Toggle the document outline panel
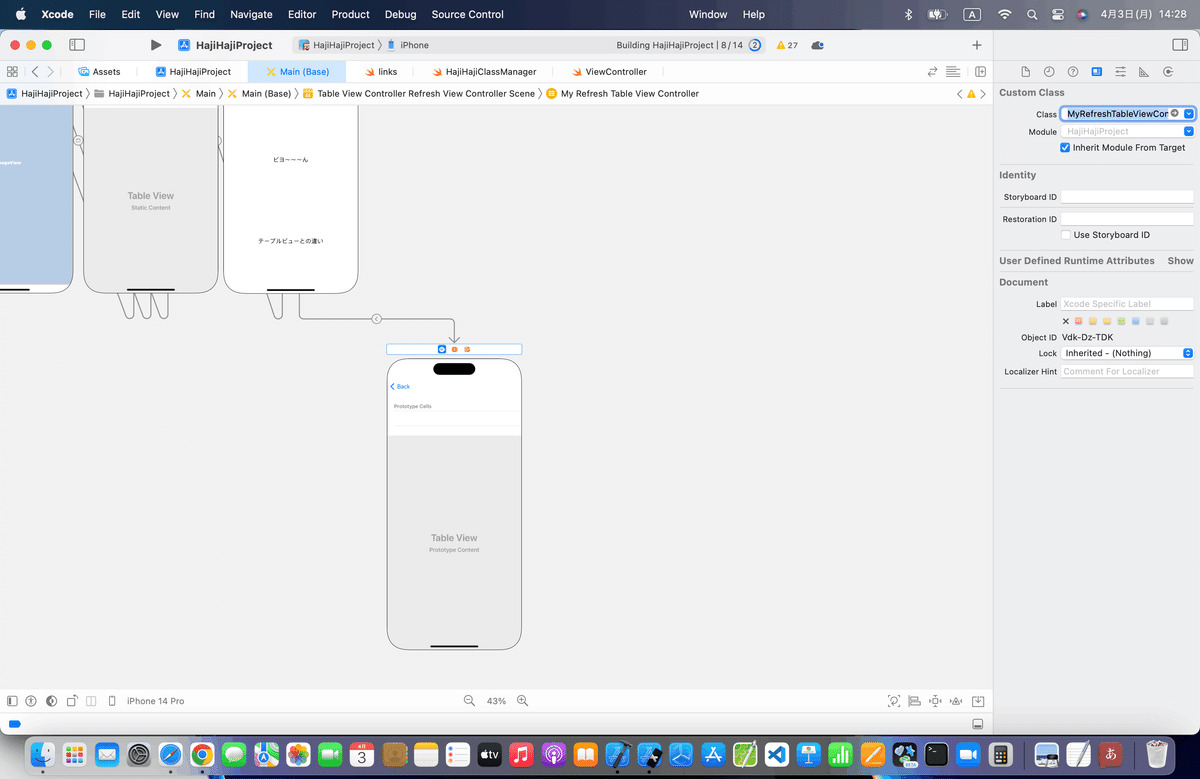Screen dimensions: 1200x779 point(12,701)
